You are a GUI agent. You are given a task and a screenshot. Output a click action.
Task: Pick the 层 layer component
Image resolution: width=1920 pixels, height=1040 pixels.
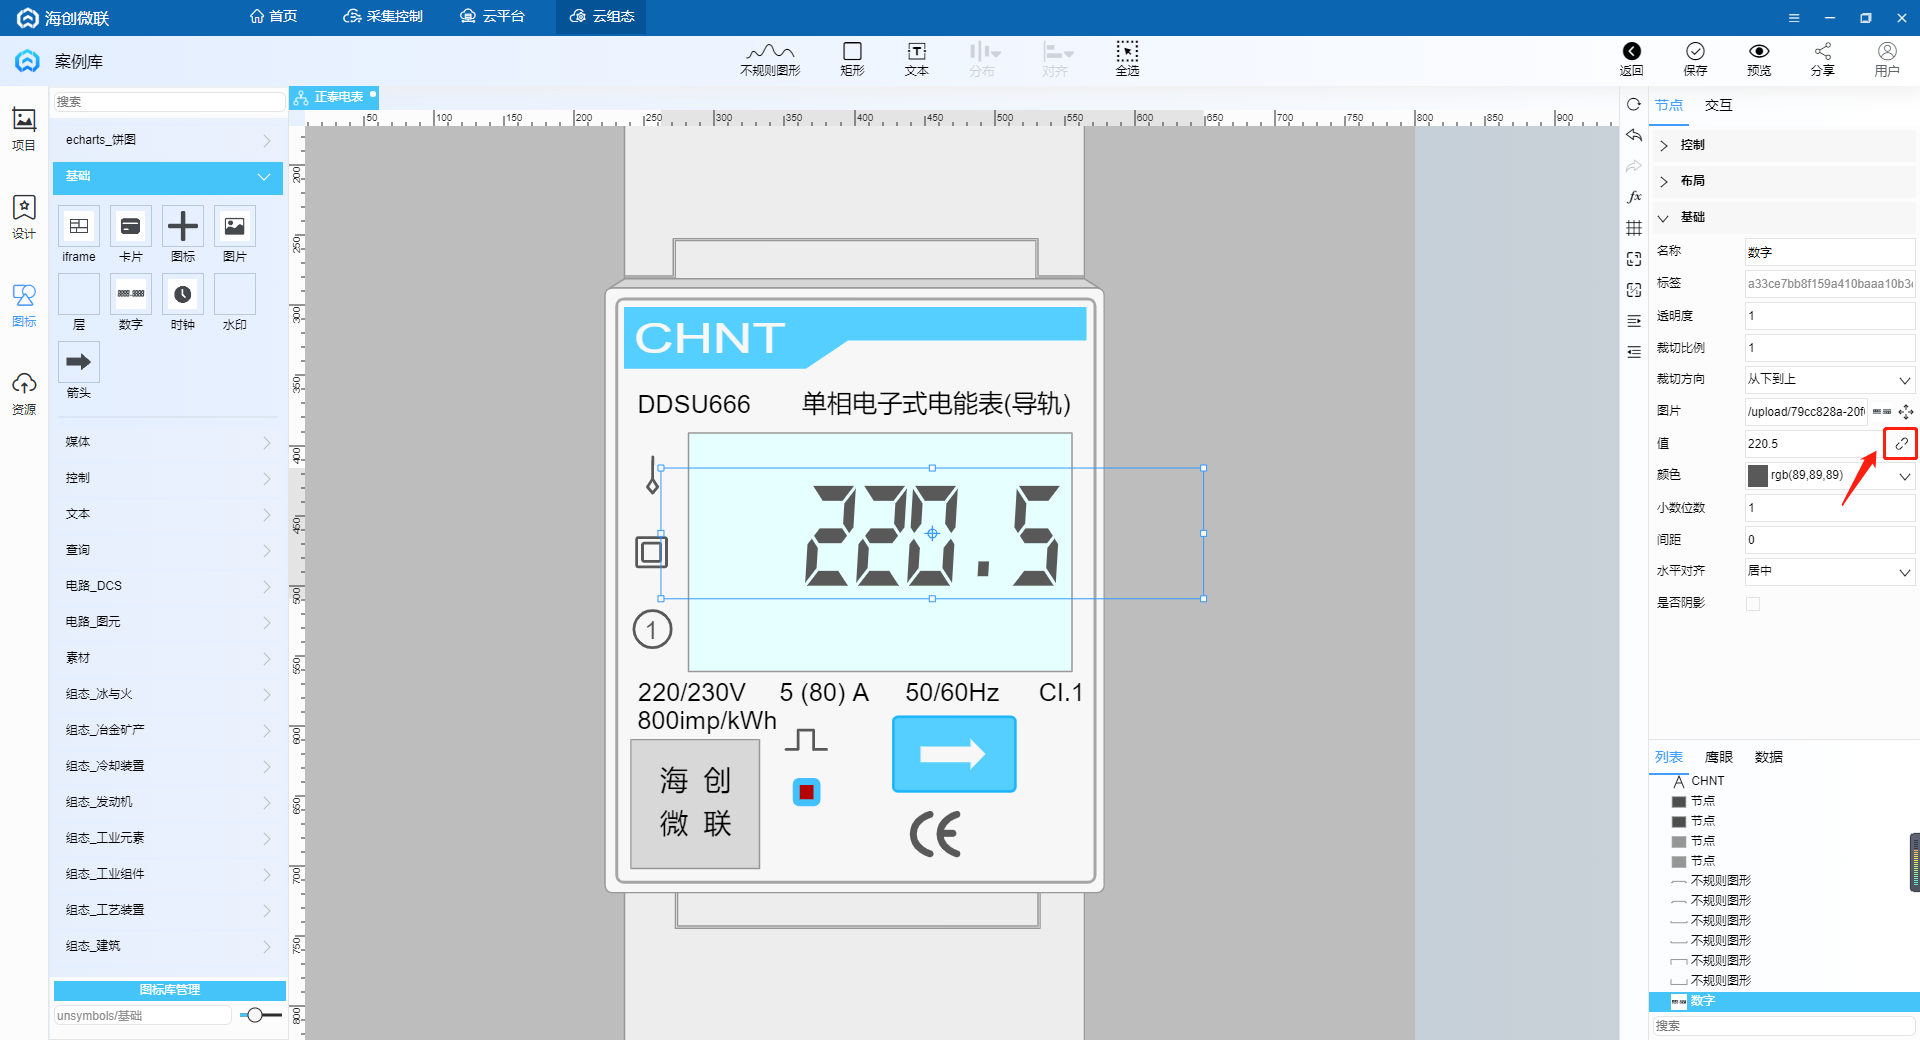[x=79, y=294]
